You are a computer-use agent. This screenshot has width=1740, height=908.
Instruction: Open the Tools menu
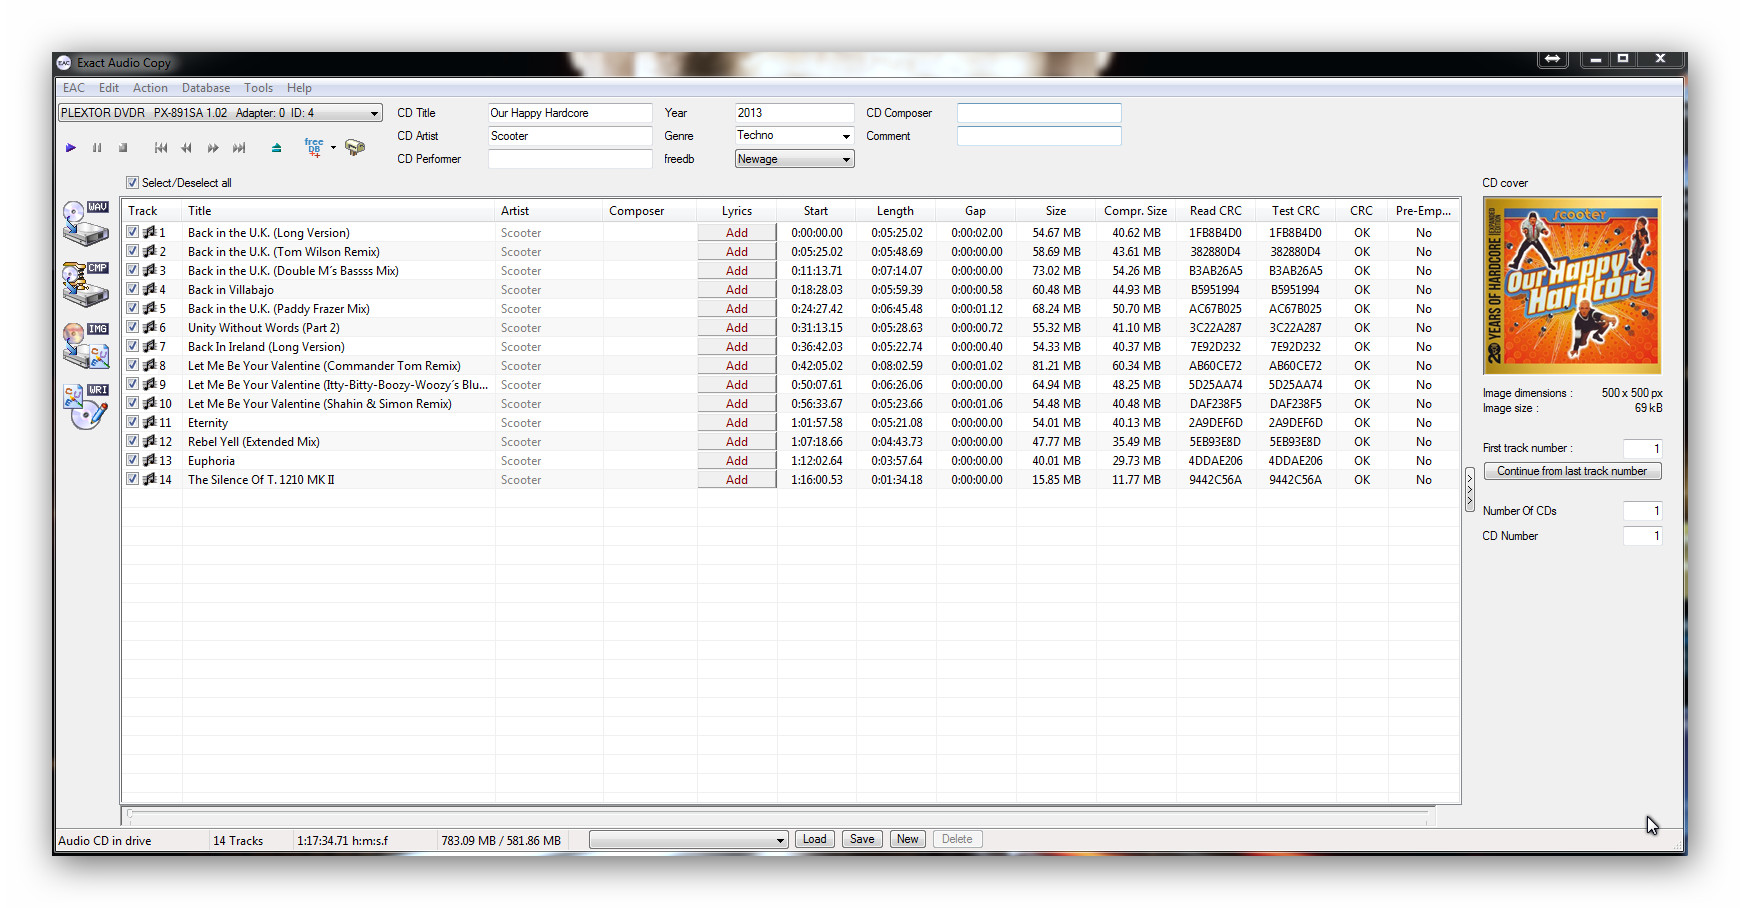(258, 88)
